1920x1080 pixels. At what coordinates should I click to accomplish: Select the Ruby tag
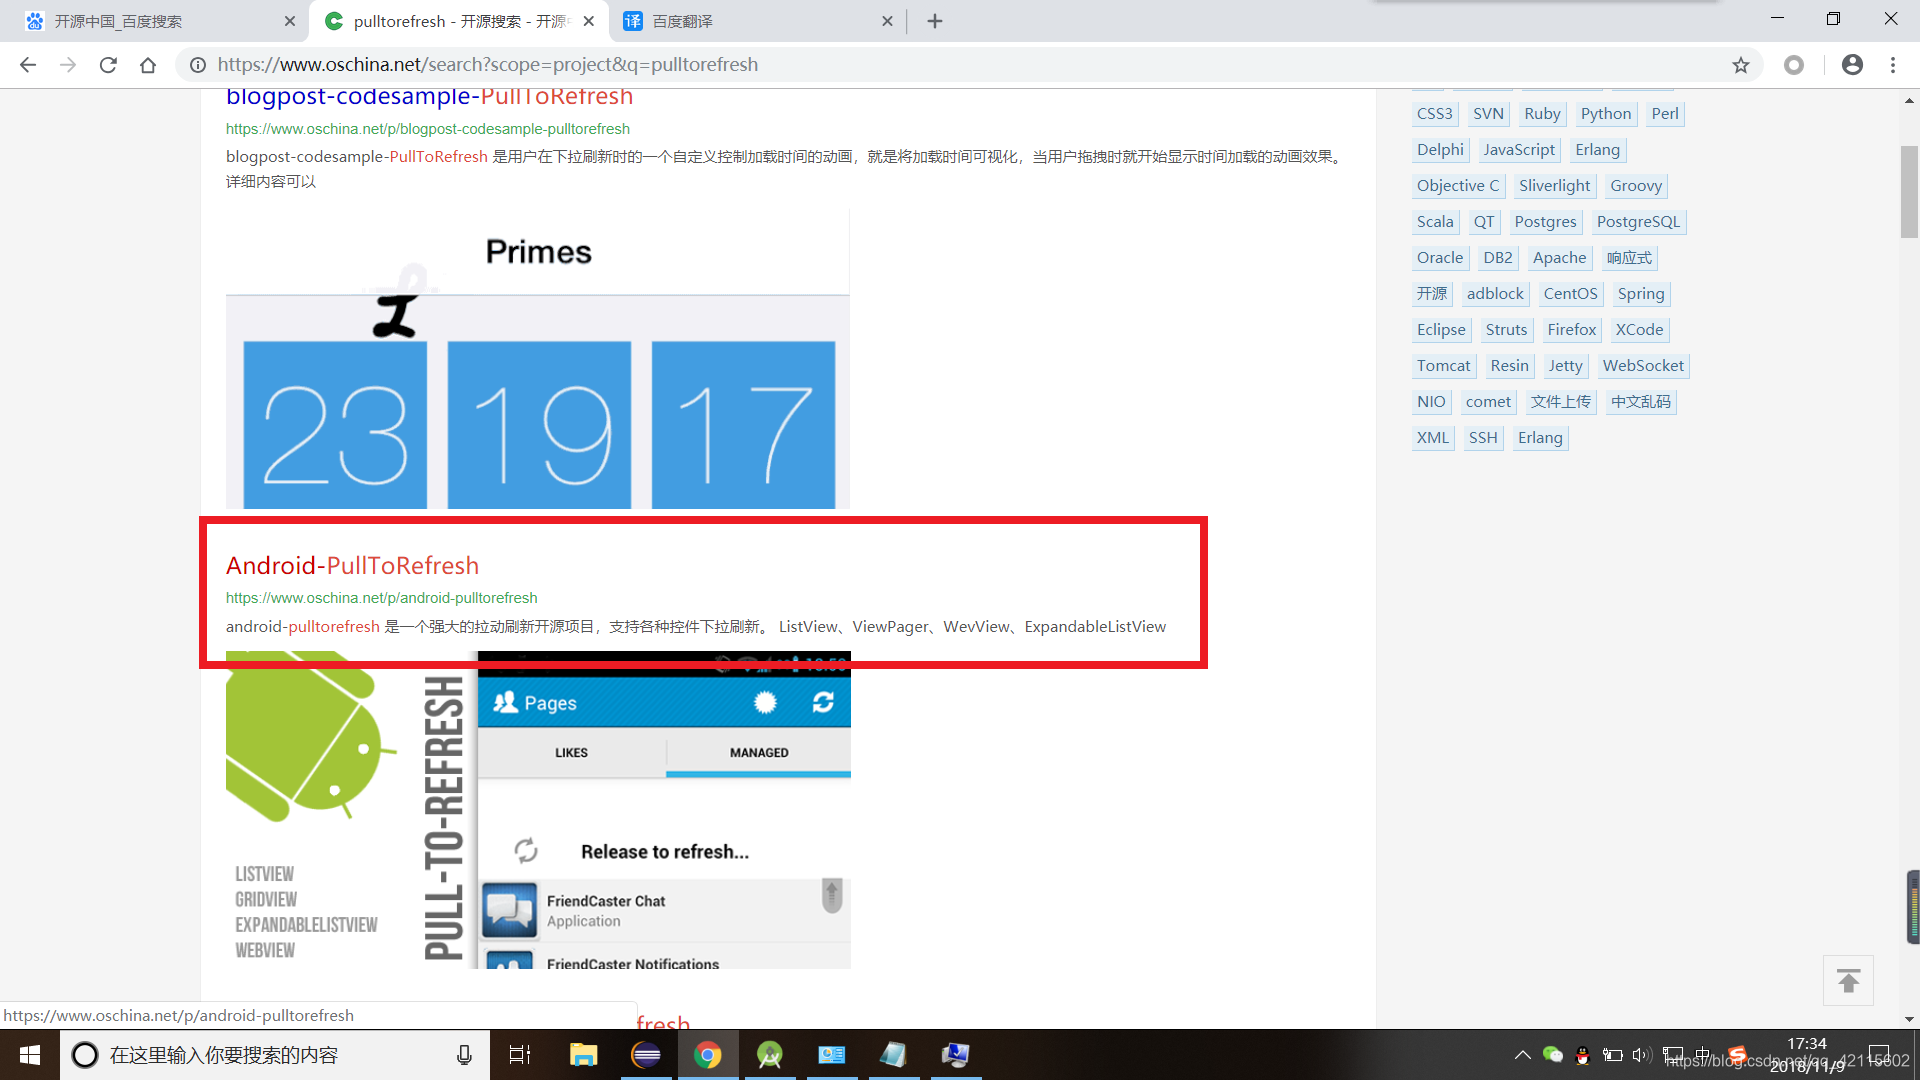1542,114
